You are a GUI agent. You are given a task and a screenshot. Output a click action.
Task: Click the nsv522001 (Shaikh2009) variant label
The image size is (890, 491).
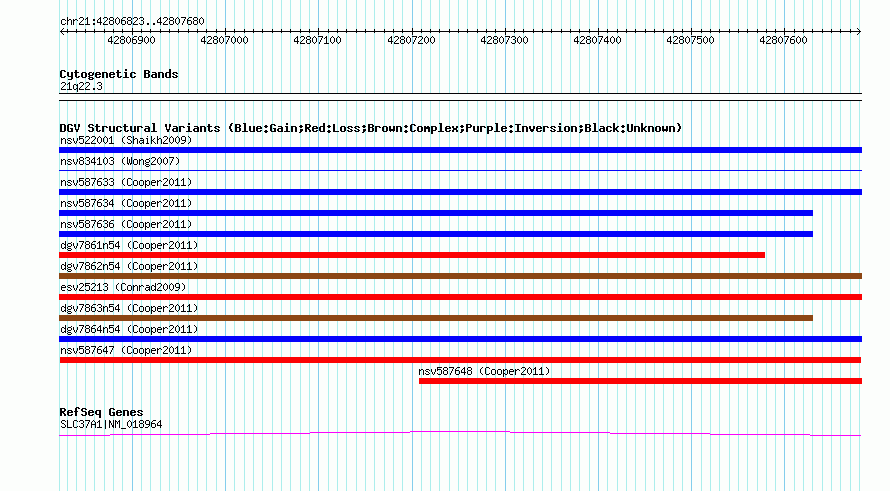click(x=126, y=140)
